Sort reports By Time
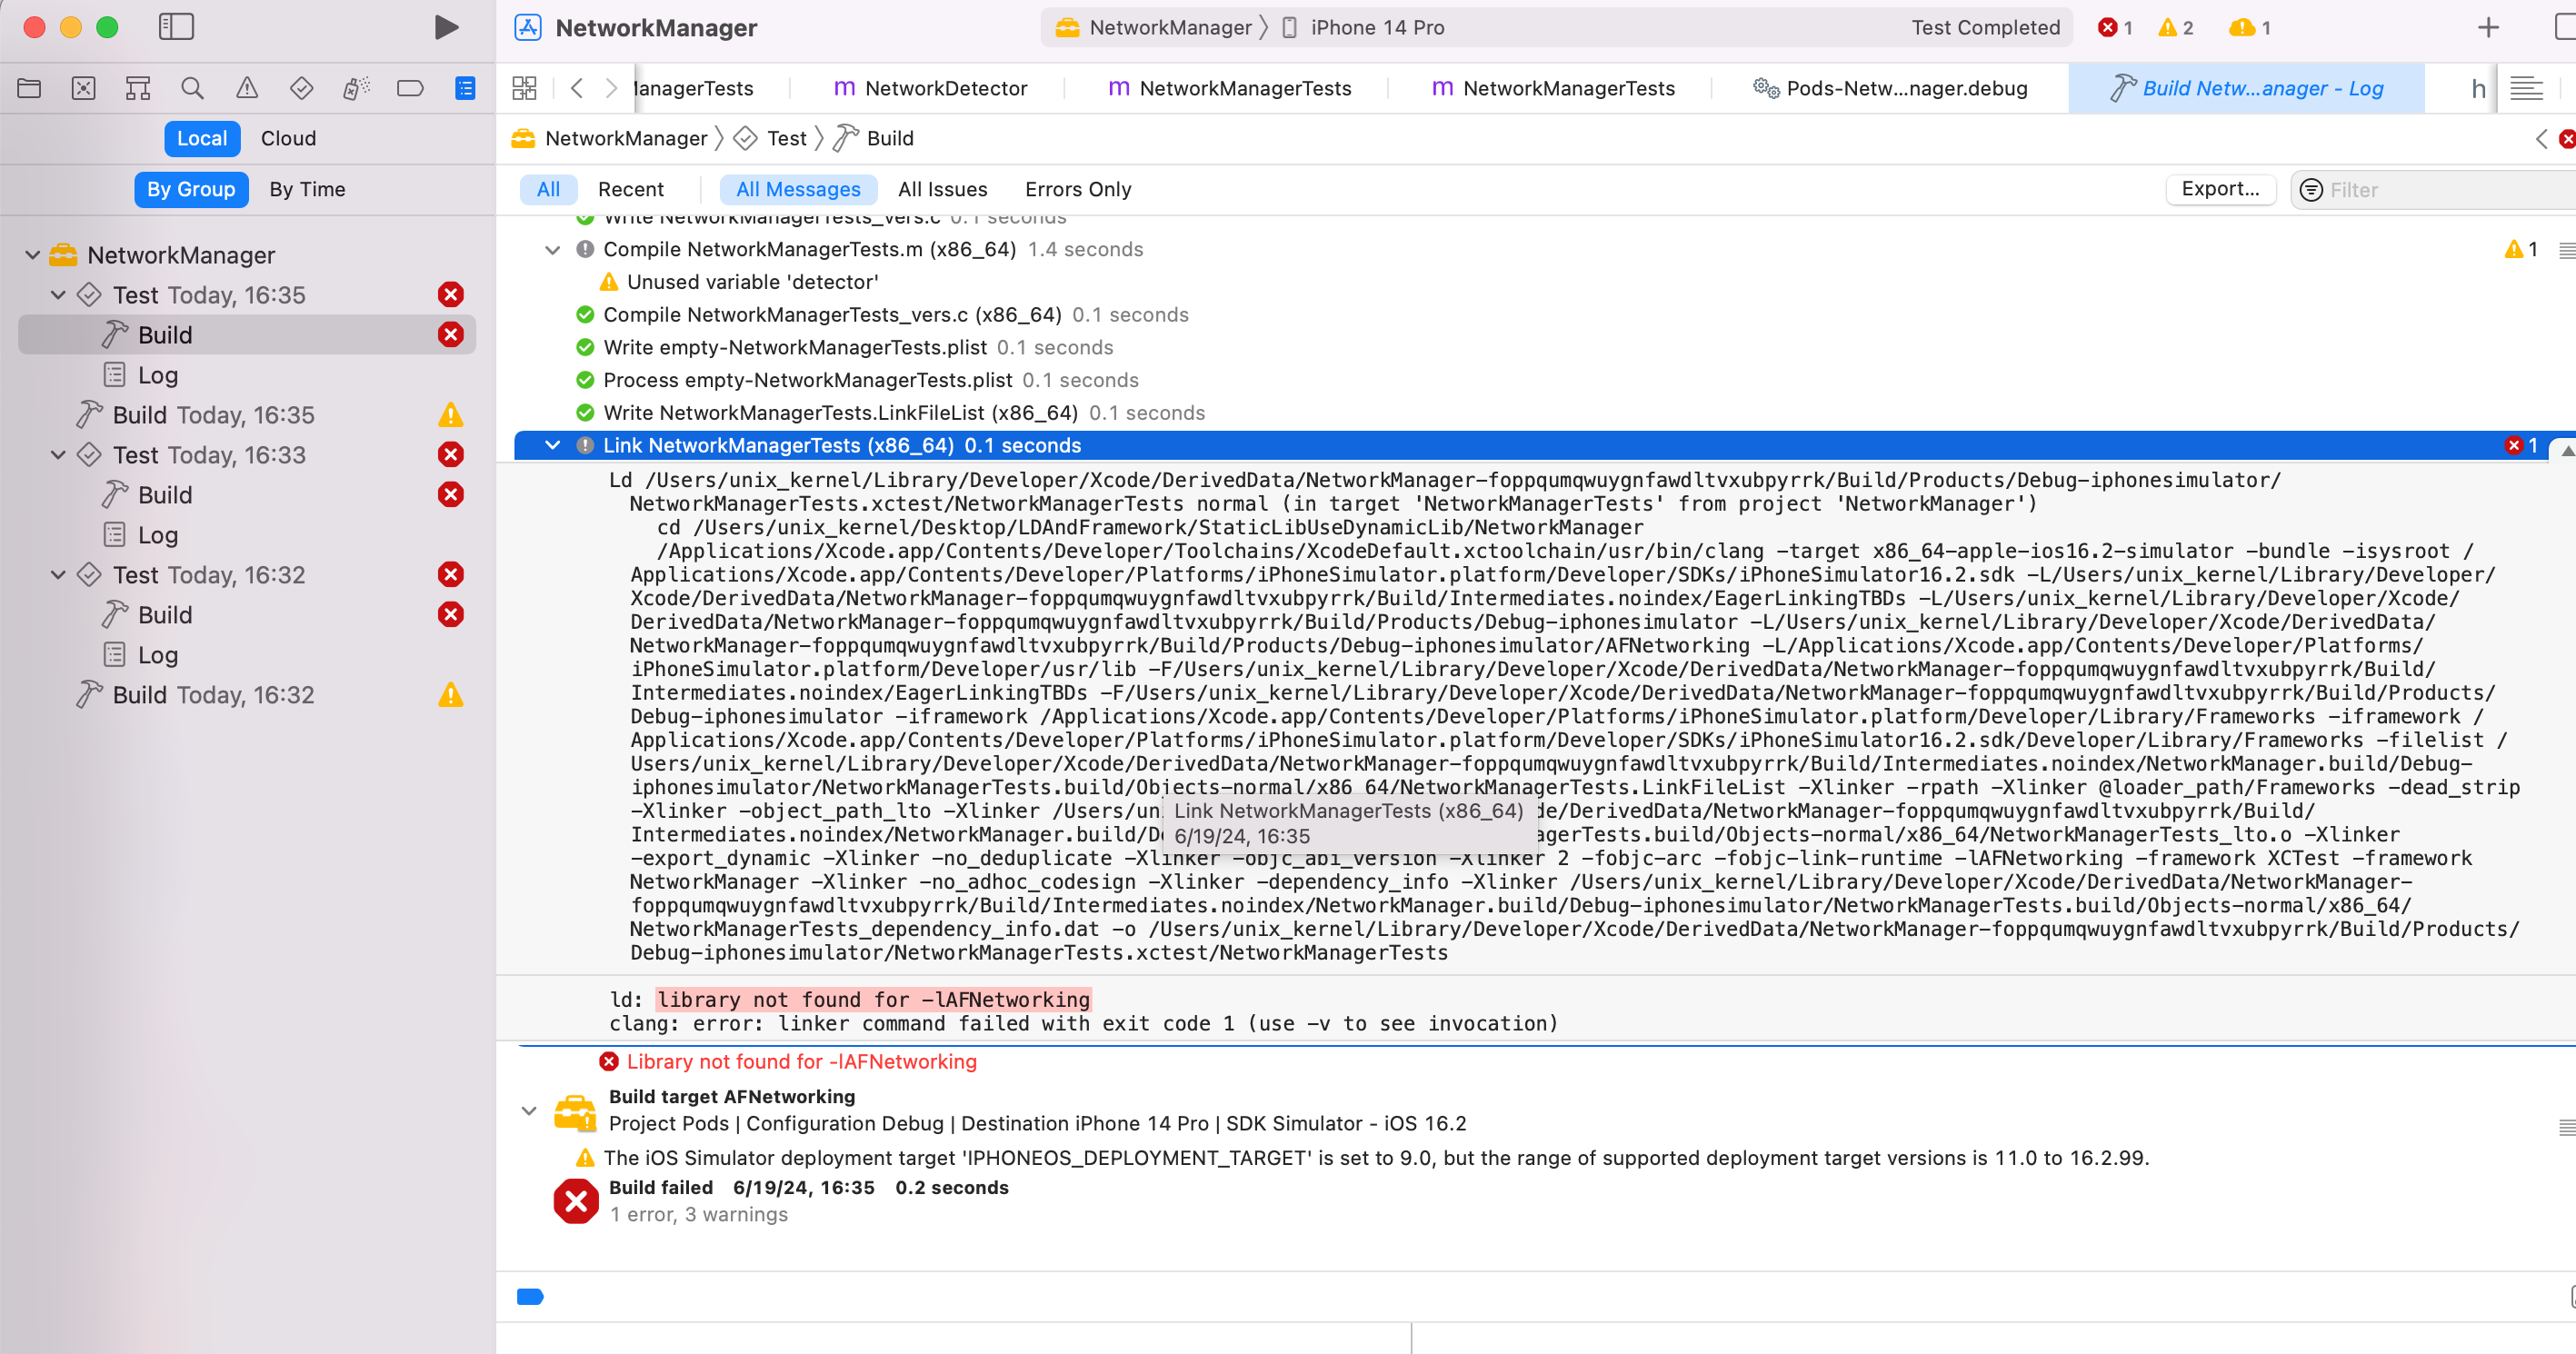2576x1354 pixels. point(307,189)
